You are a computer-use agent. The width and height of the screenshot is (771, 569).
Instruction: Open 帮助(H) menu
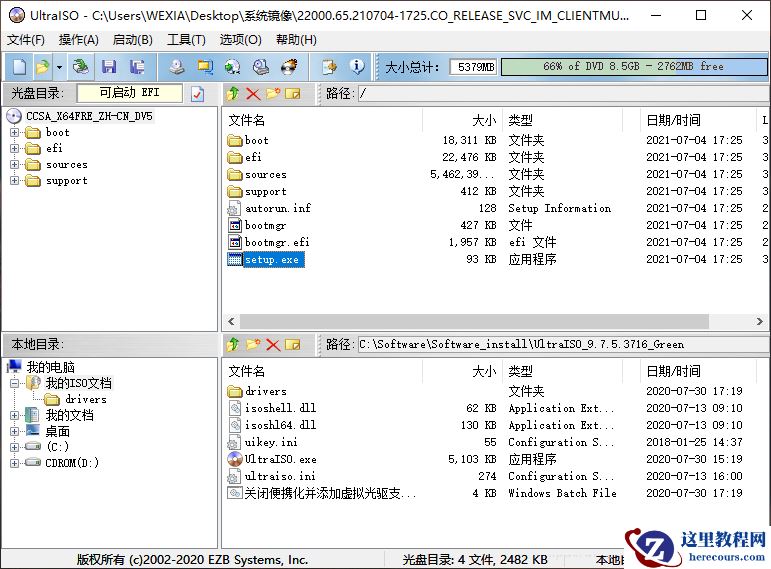297,40
